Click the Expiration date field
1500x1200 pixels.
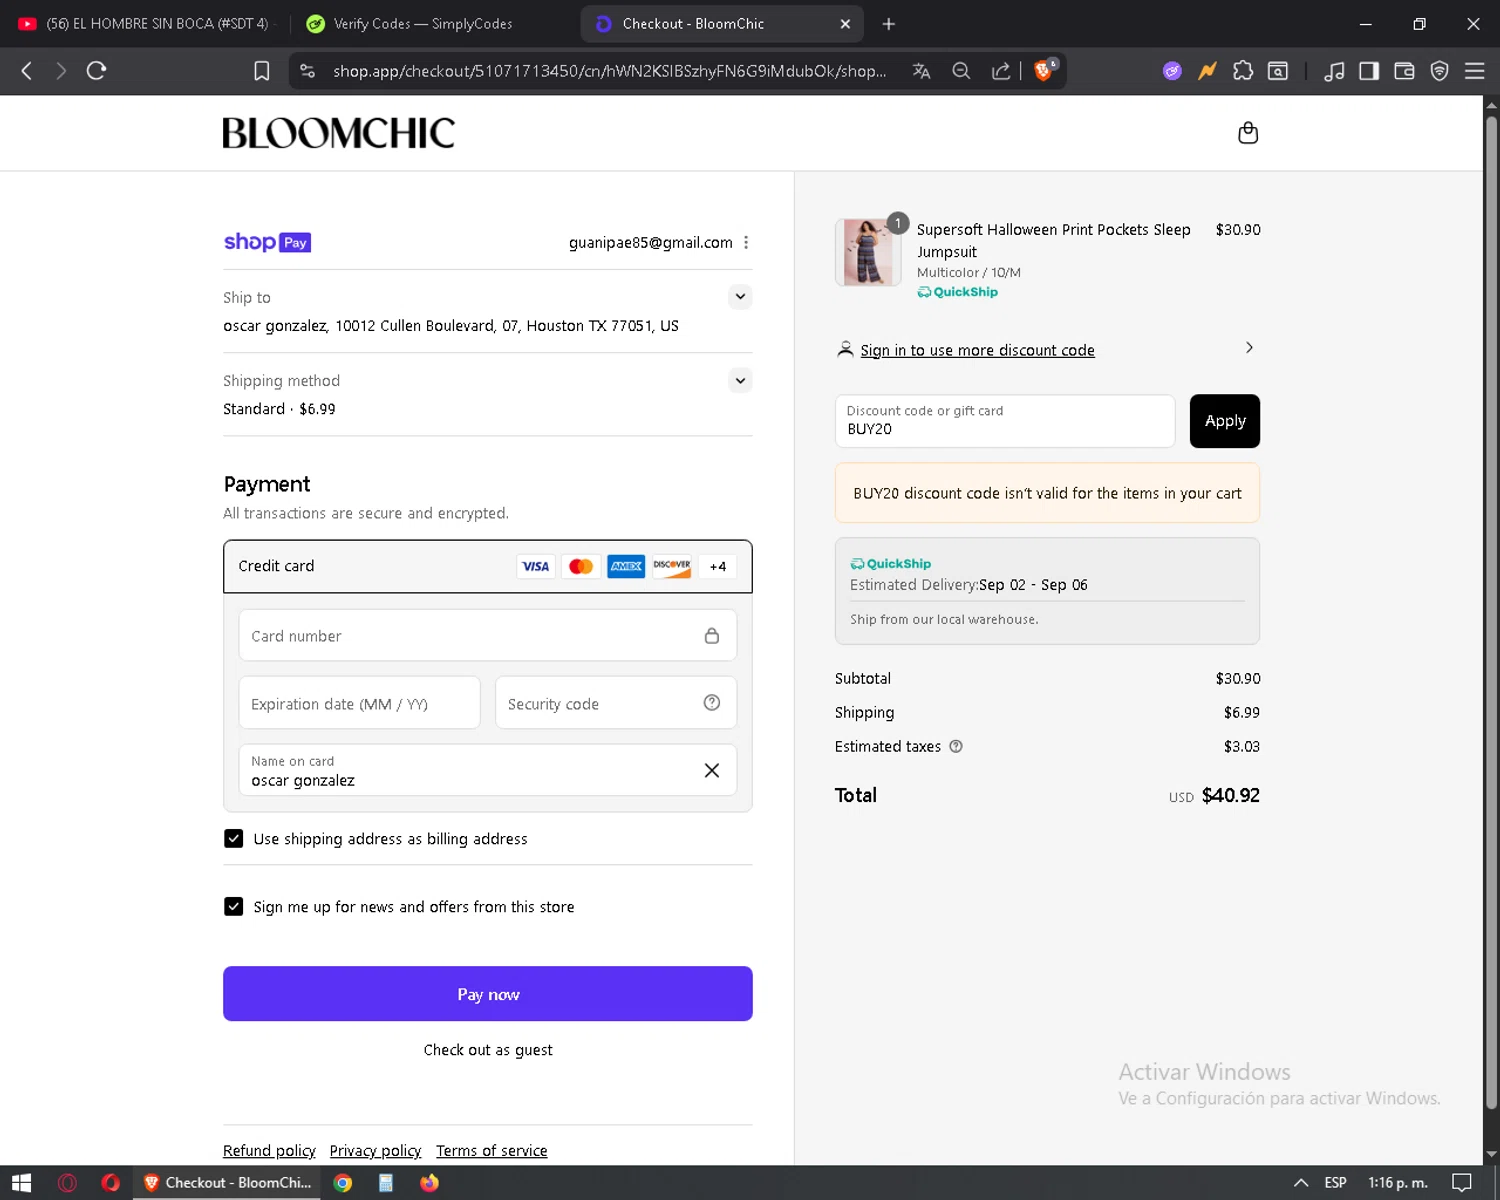pos(359,703)
